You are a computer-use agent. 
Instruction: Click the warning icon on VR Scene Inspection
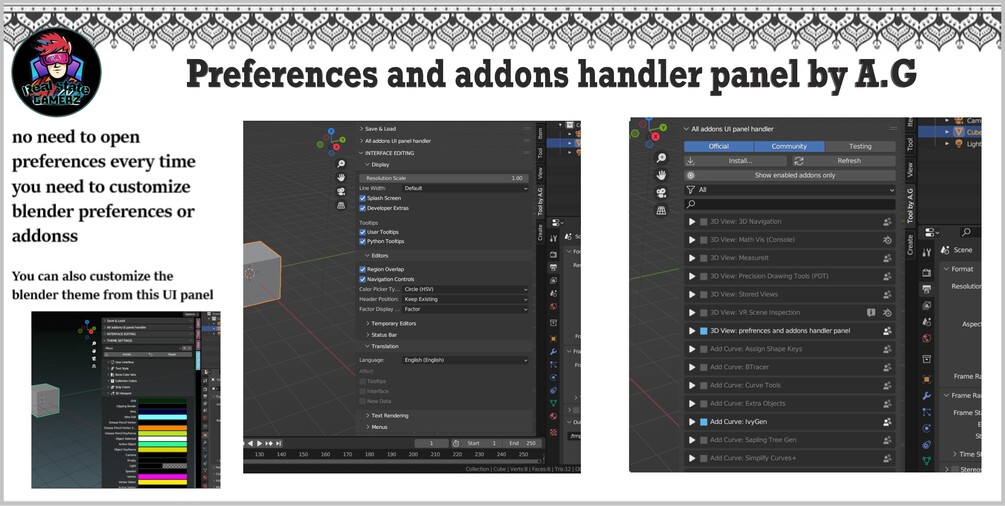pyautogui.click(x=871, y=313)
